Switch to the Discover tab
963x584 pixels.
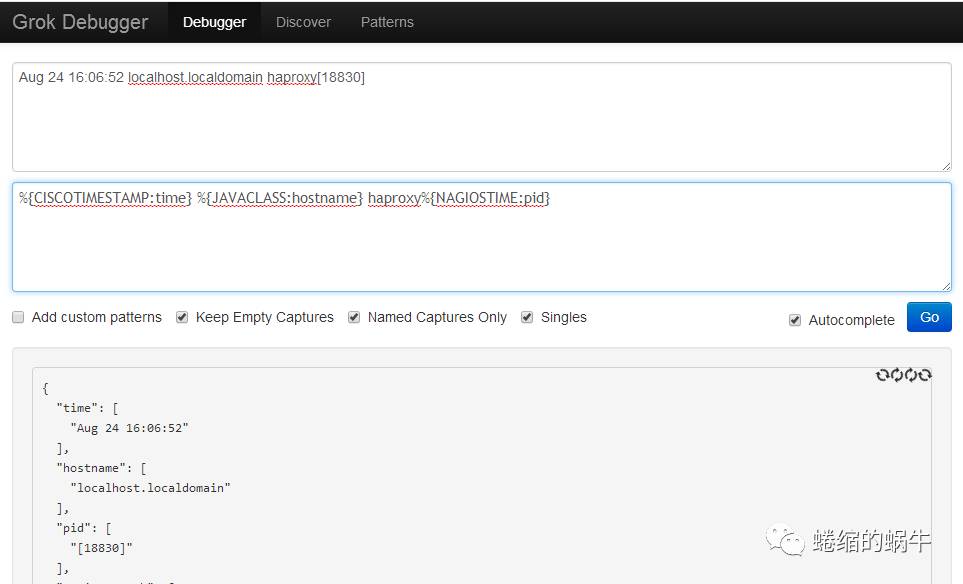pos(303,22)
